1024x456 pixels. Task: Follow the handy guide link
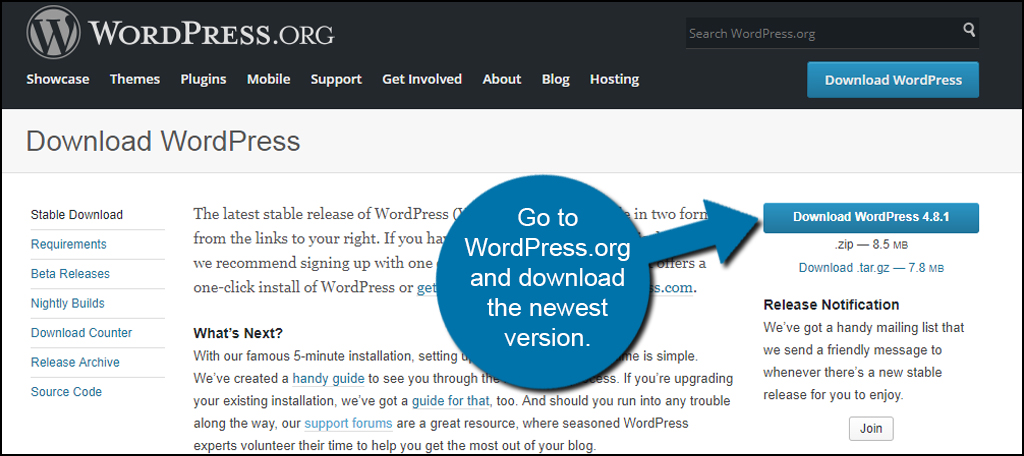(328, 378)
